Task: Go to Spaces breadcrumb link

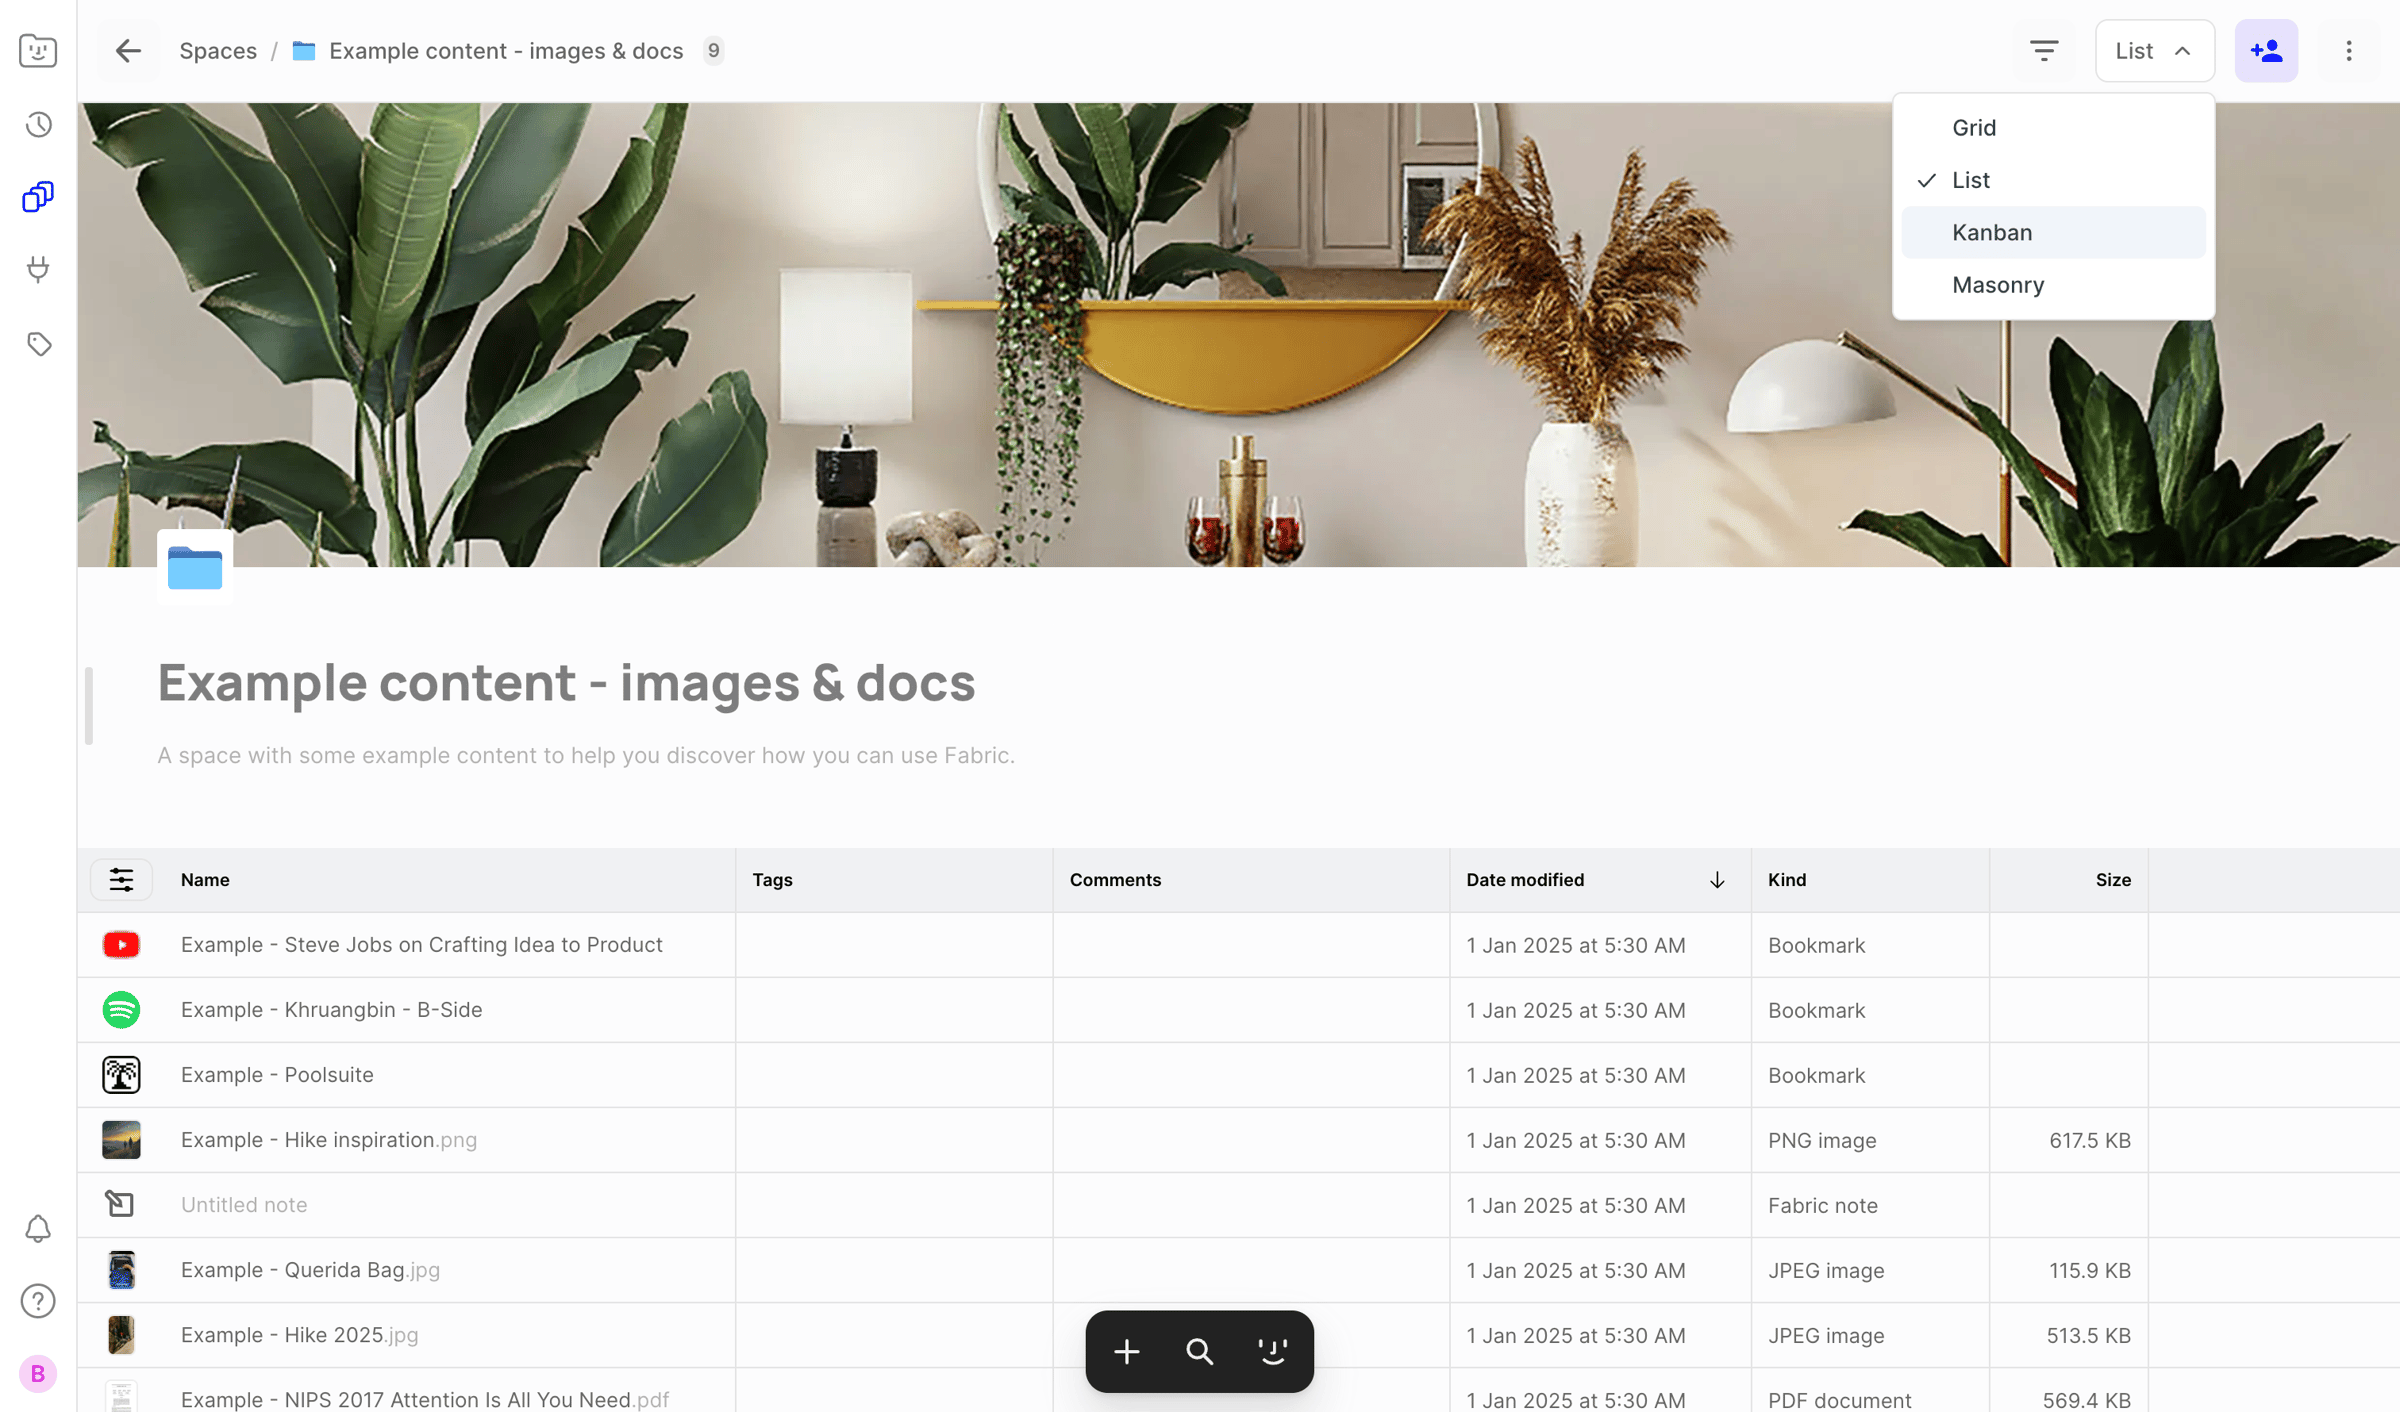Action: pyautogui.click(x=218, y=51)
